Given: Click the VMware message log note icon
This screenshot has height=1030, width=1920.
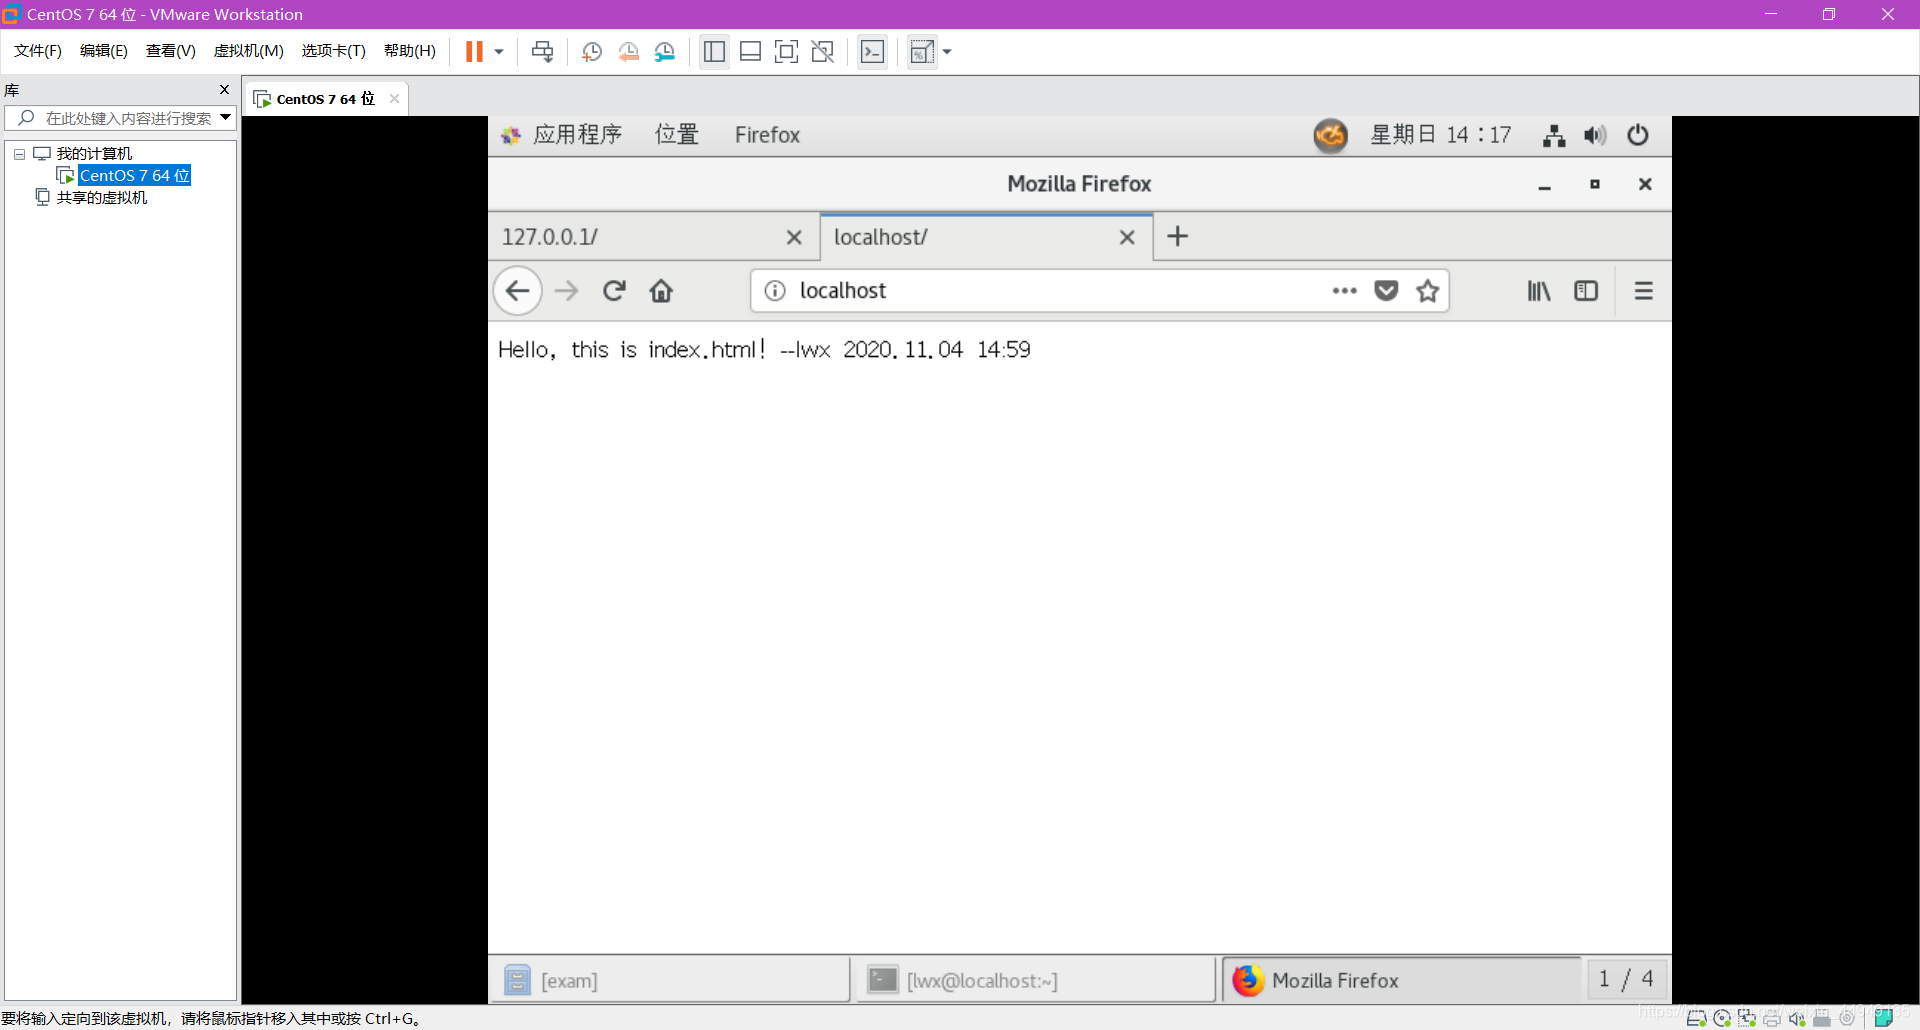Looking at the screenshot, I should 1883,1018.
